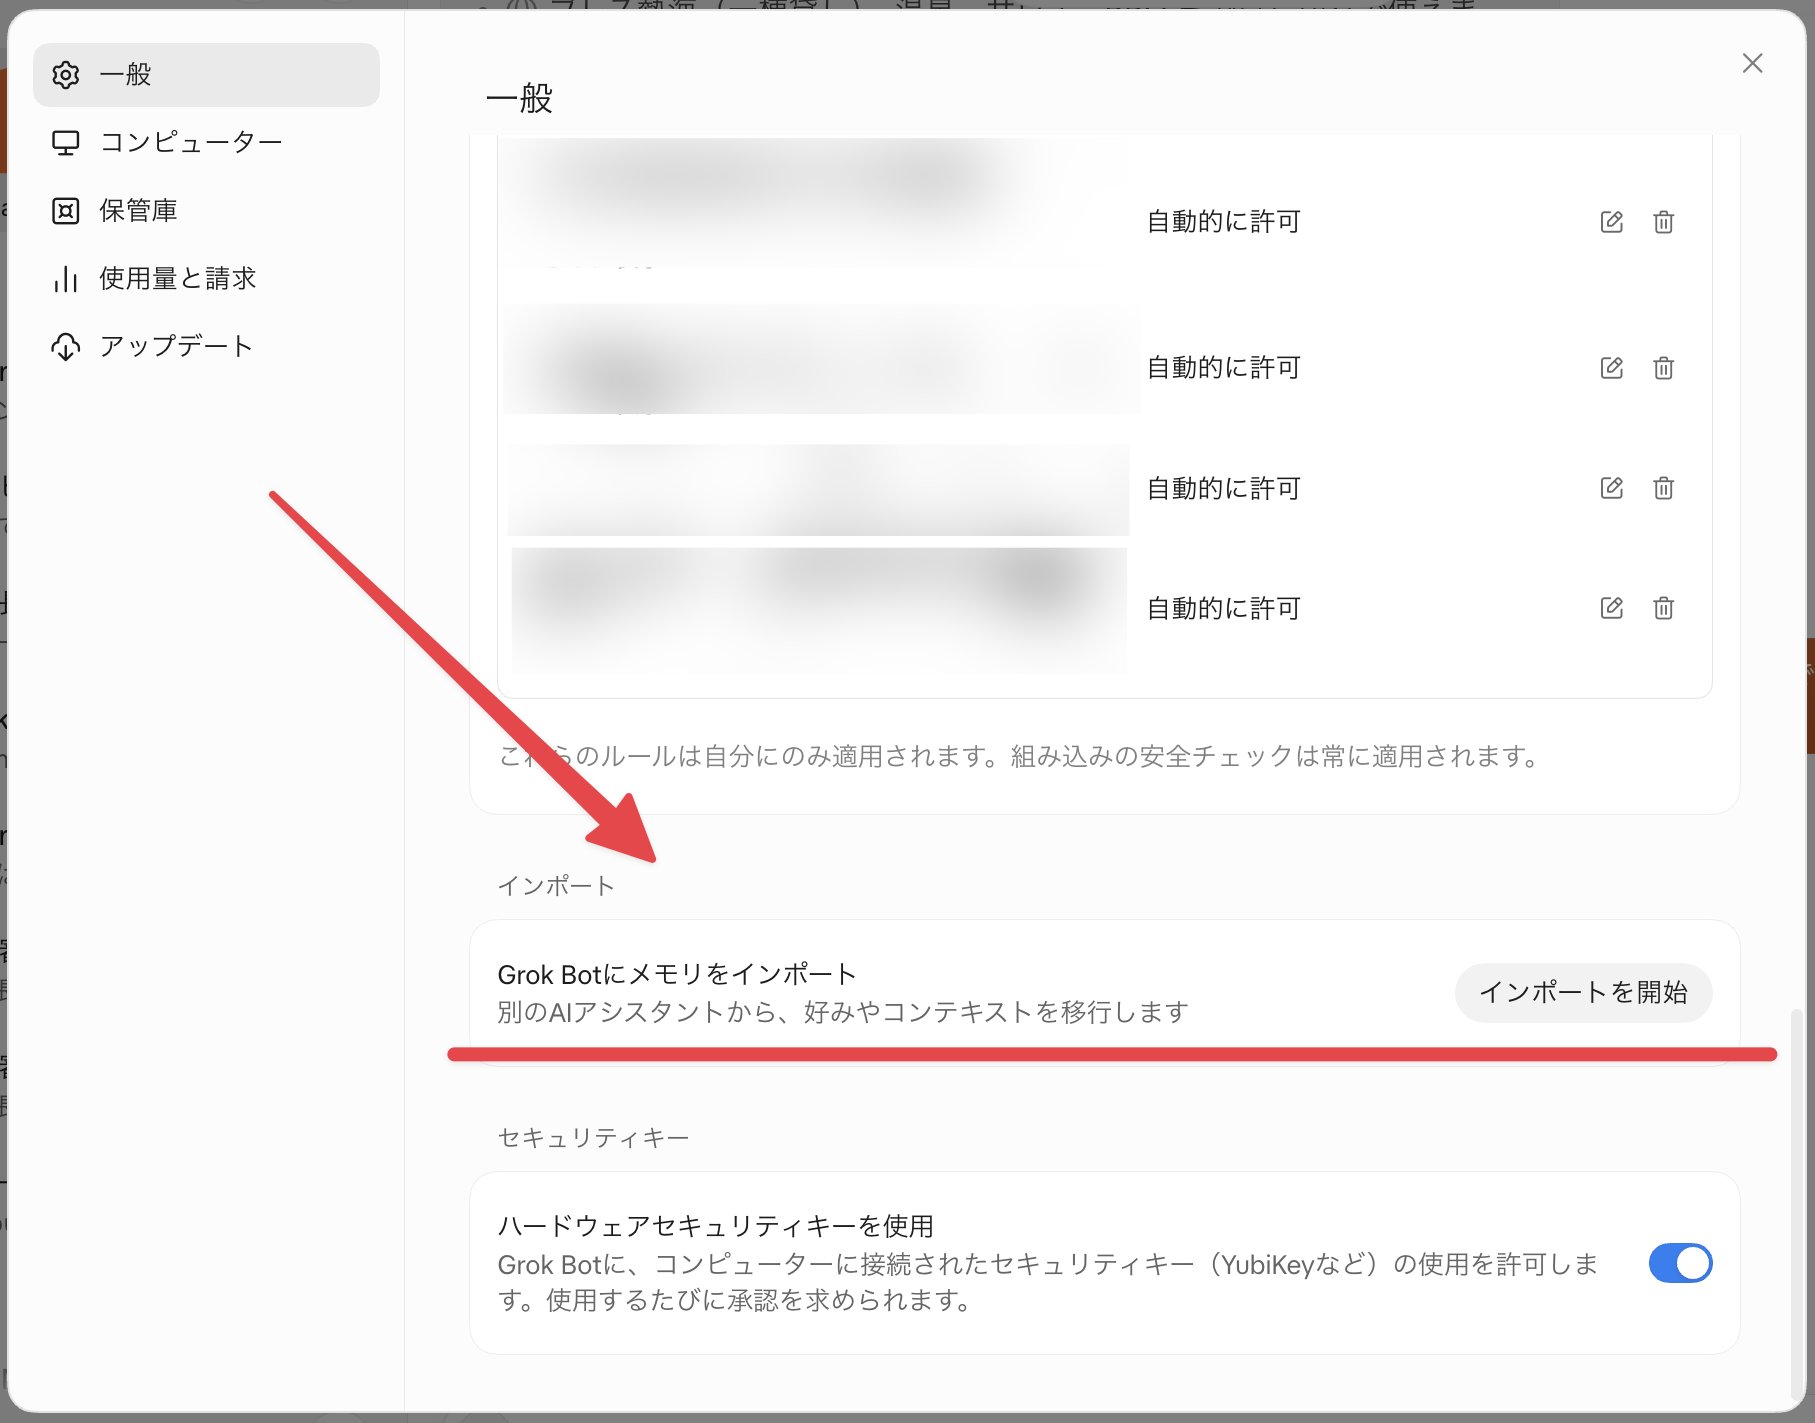Toggle ハードウェアセキュリティキーを使用 switch
The width and height of the screenshot is (1815, 1423).
click(x=1680, y=1263)
